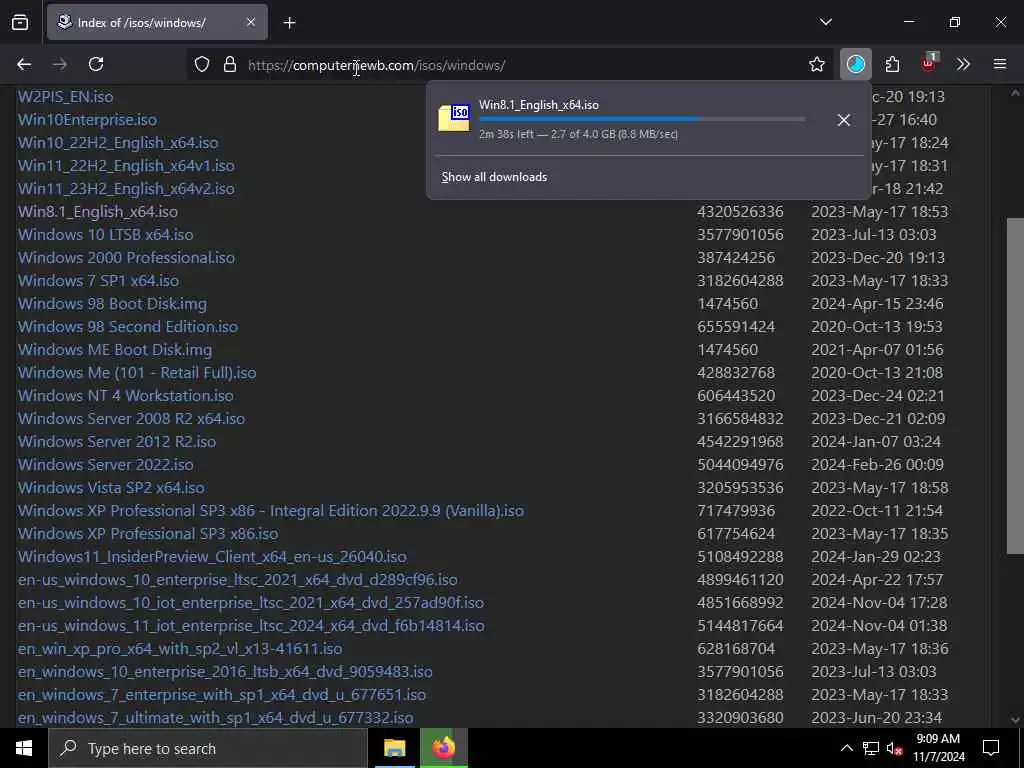Download en-us_windows_11_iot_enterprise_ltsc_2024 iso

click(x=251, y=626)
